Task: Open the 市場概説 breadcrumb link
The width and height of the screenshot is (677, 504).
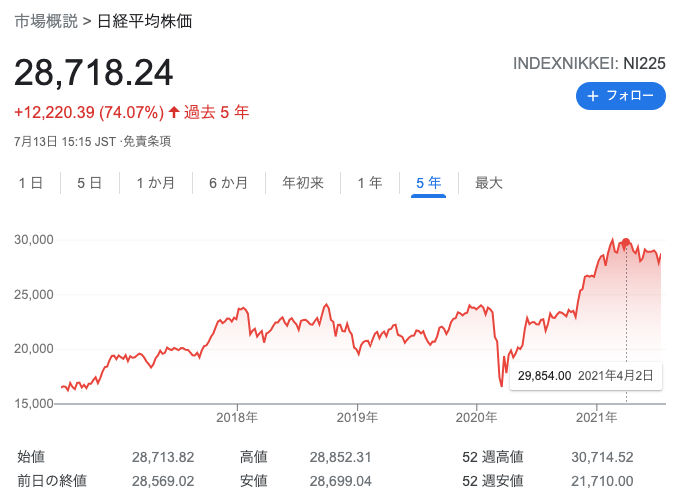Action: pyautogui.click(x=46, y=21)
